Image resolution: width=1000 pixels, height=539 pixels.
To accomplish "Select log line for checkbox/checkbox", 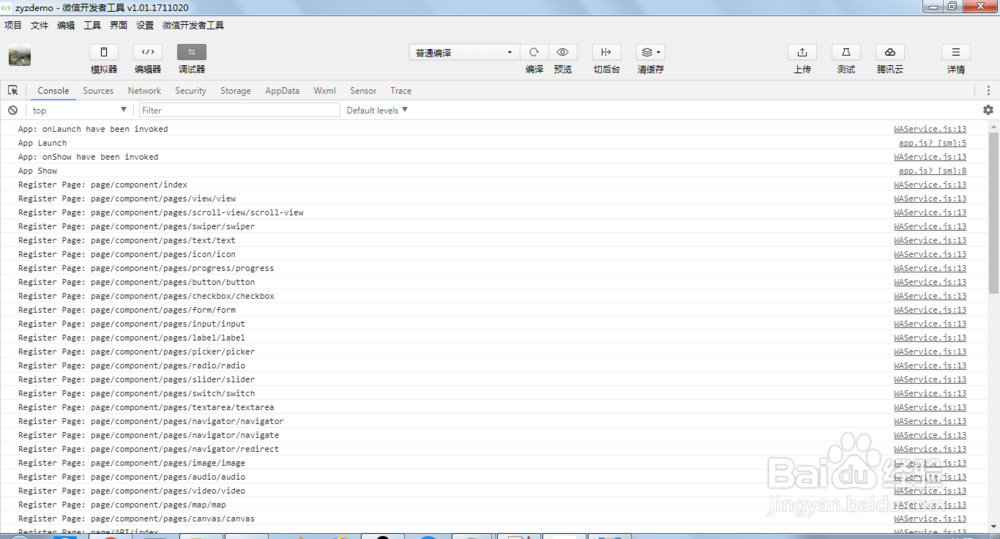I will [146, 296].
